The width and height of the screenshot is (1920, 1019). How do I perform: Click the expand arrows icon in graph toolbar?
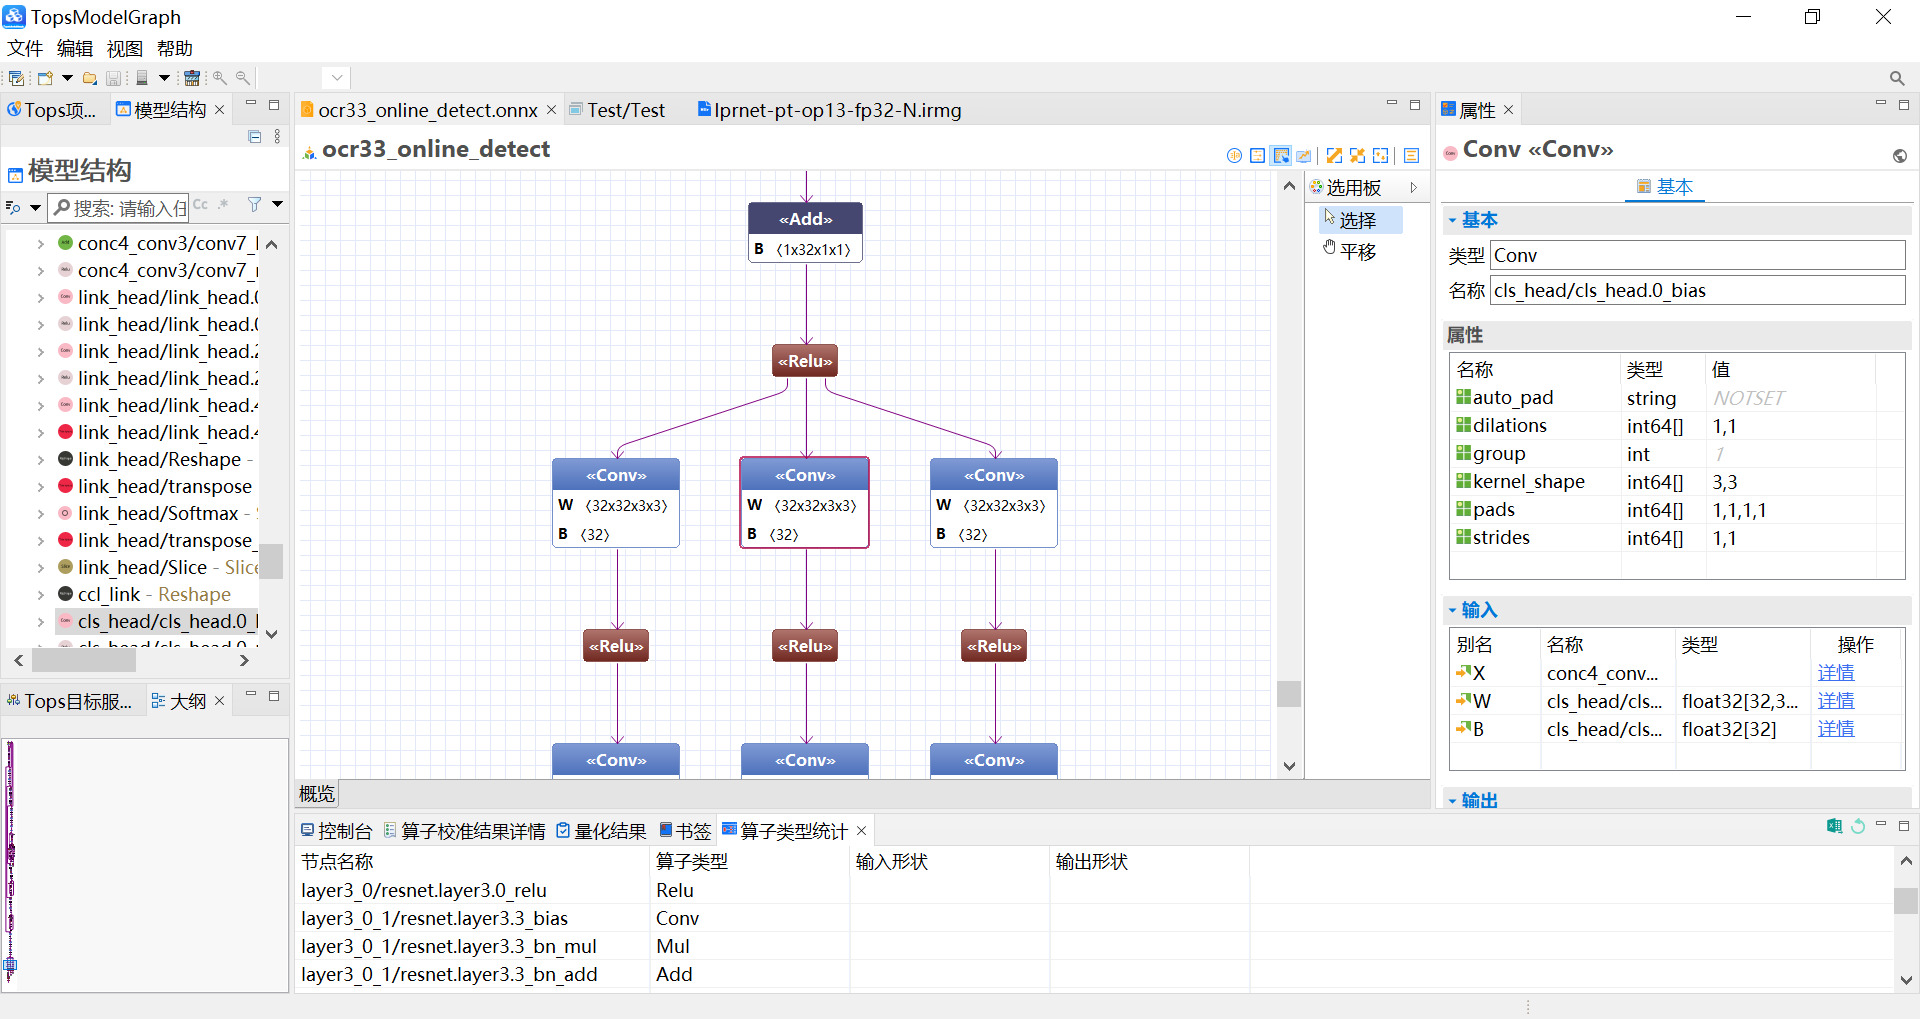(x=1334, y=156)
